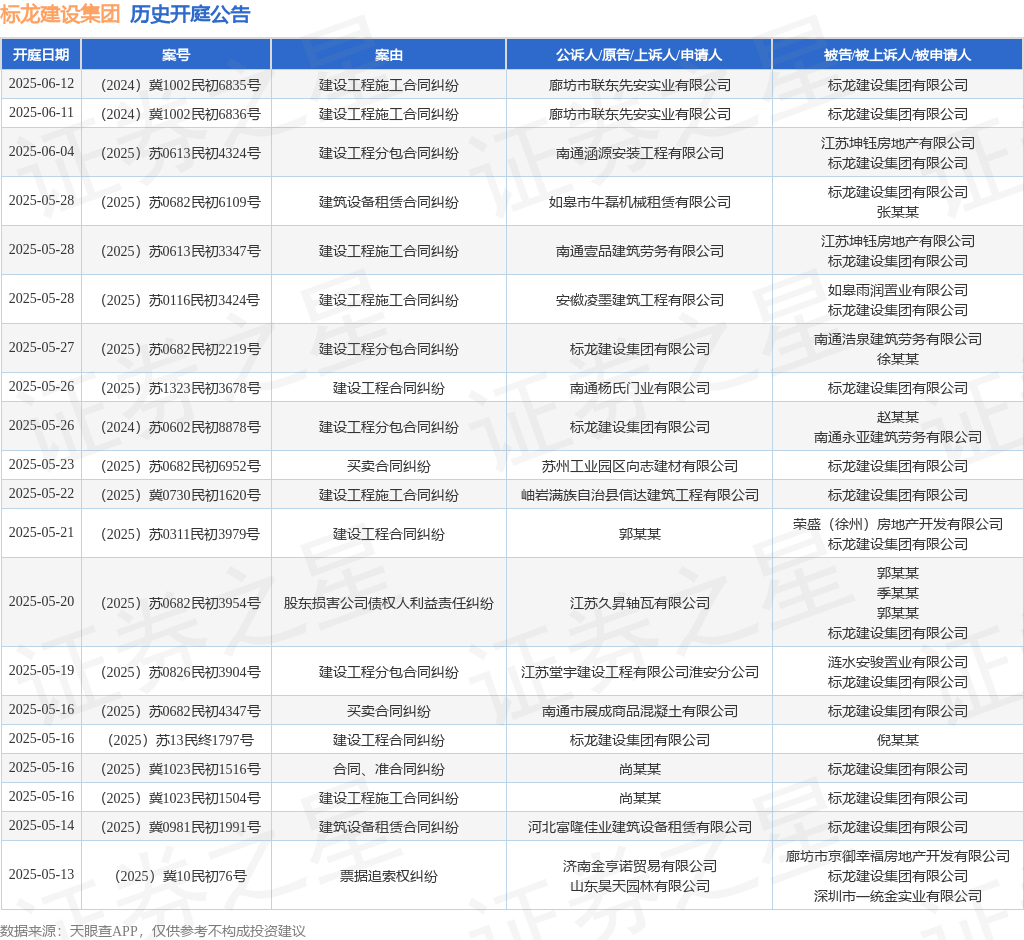The image size is (1024, 940).
Task: Click the 历史开庭公告 heading
Action: 190,14
